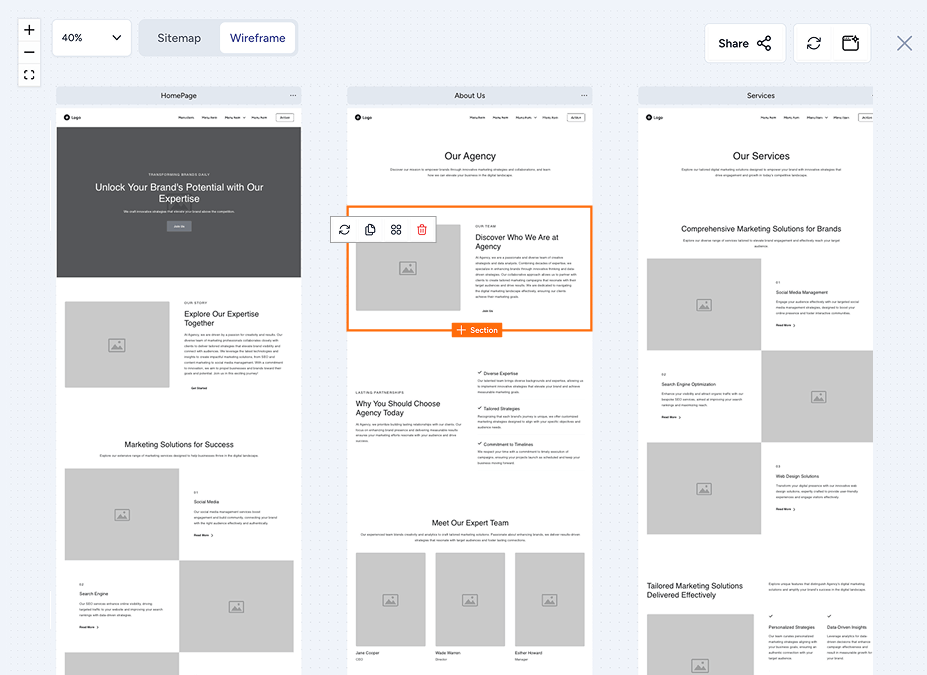Click the zoom in plus icon
The width and height of the screenshot is (927, 675).
click(x=28, y=28)
